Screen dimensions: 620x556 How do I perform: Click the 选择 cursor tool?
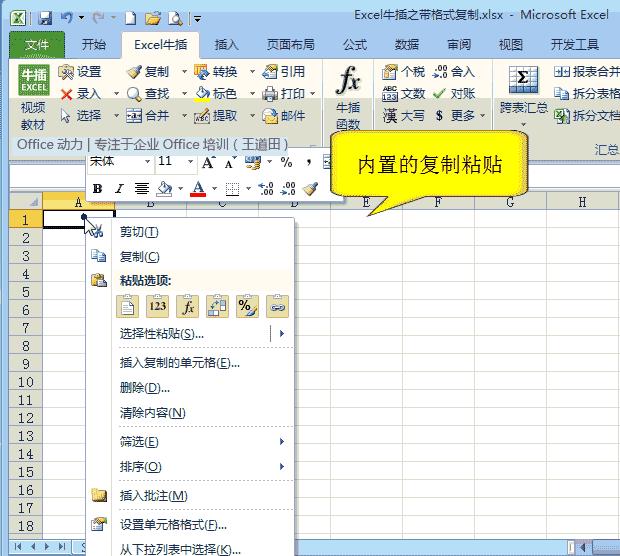(80, 116)
